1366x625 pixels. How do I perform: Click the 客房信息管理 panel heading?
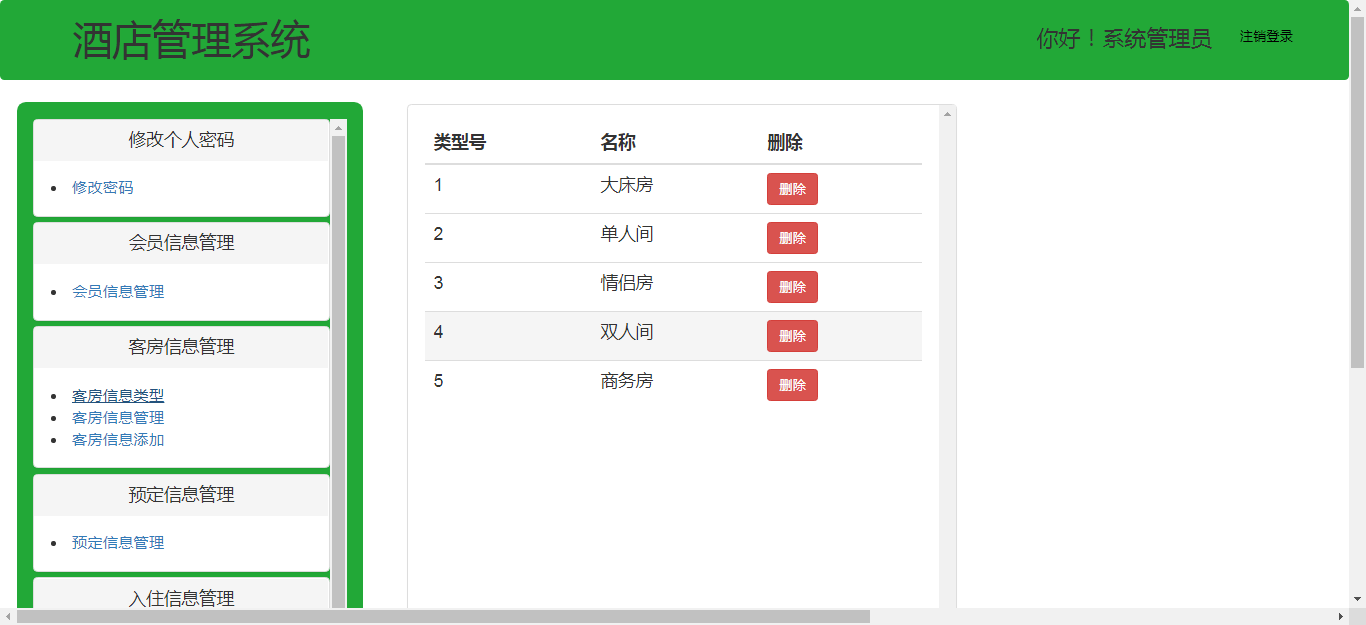(181, 347)
